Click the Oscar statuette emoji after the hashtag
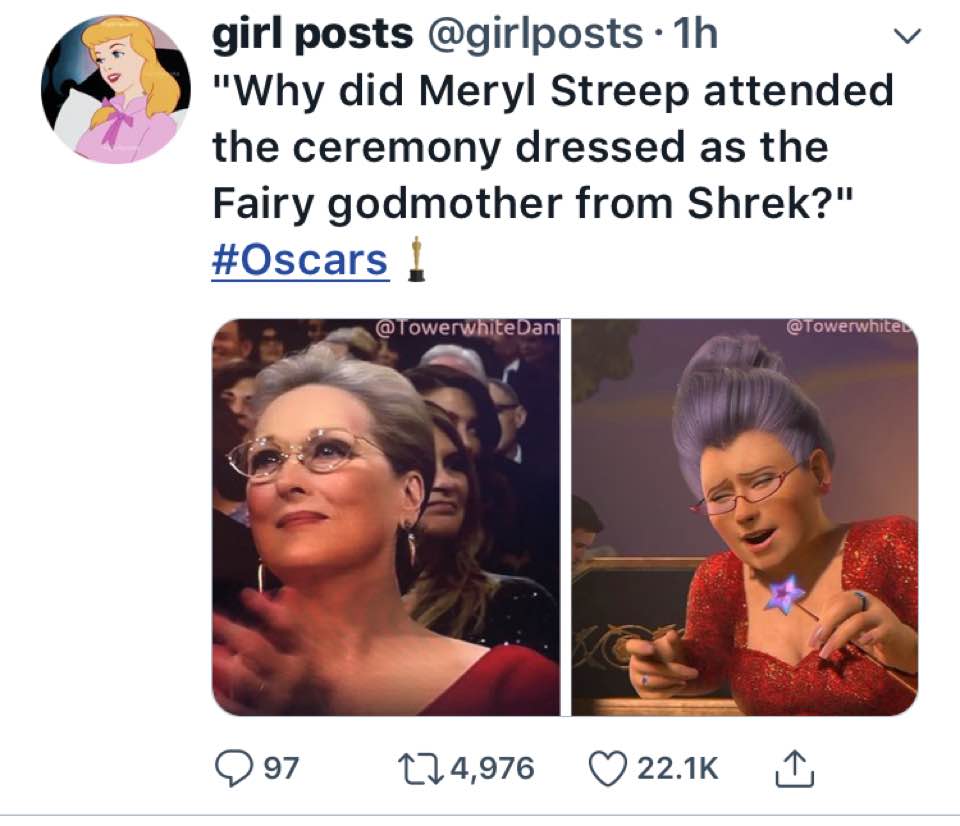 click(x=416, y=259)
